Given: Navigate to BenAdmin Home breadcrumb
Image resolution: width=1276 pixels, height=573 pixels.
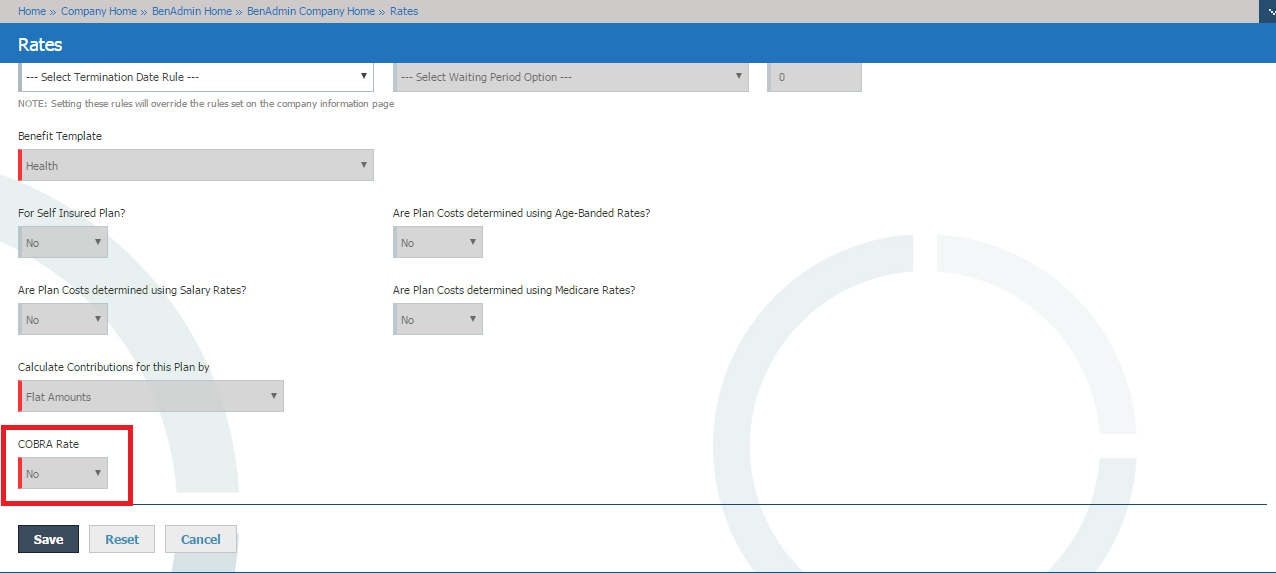Looking at the screenshot, I should coord(192,11).
